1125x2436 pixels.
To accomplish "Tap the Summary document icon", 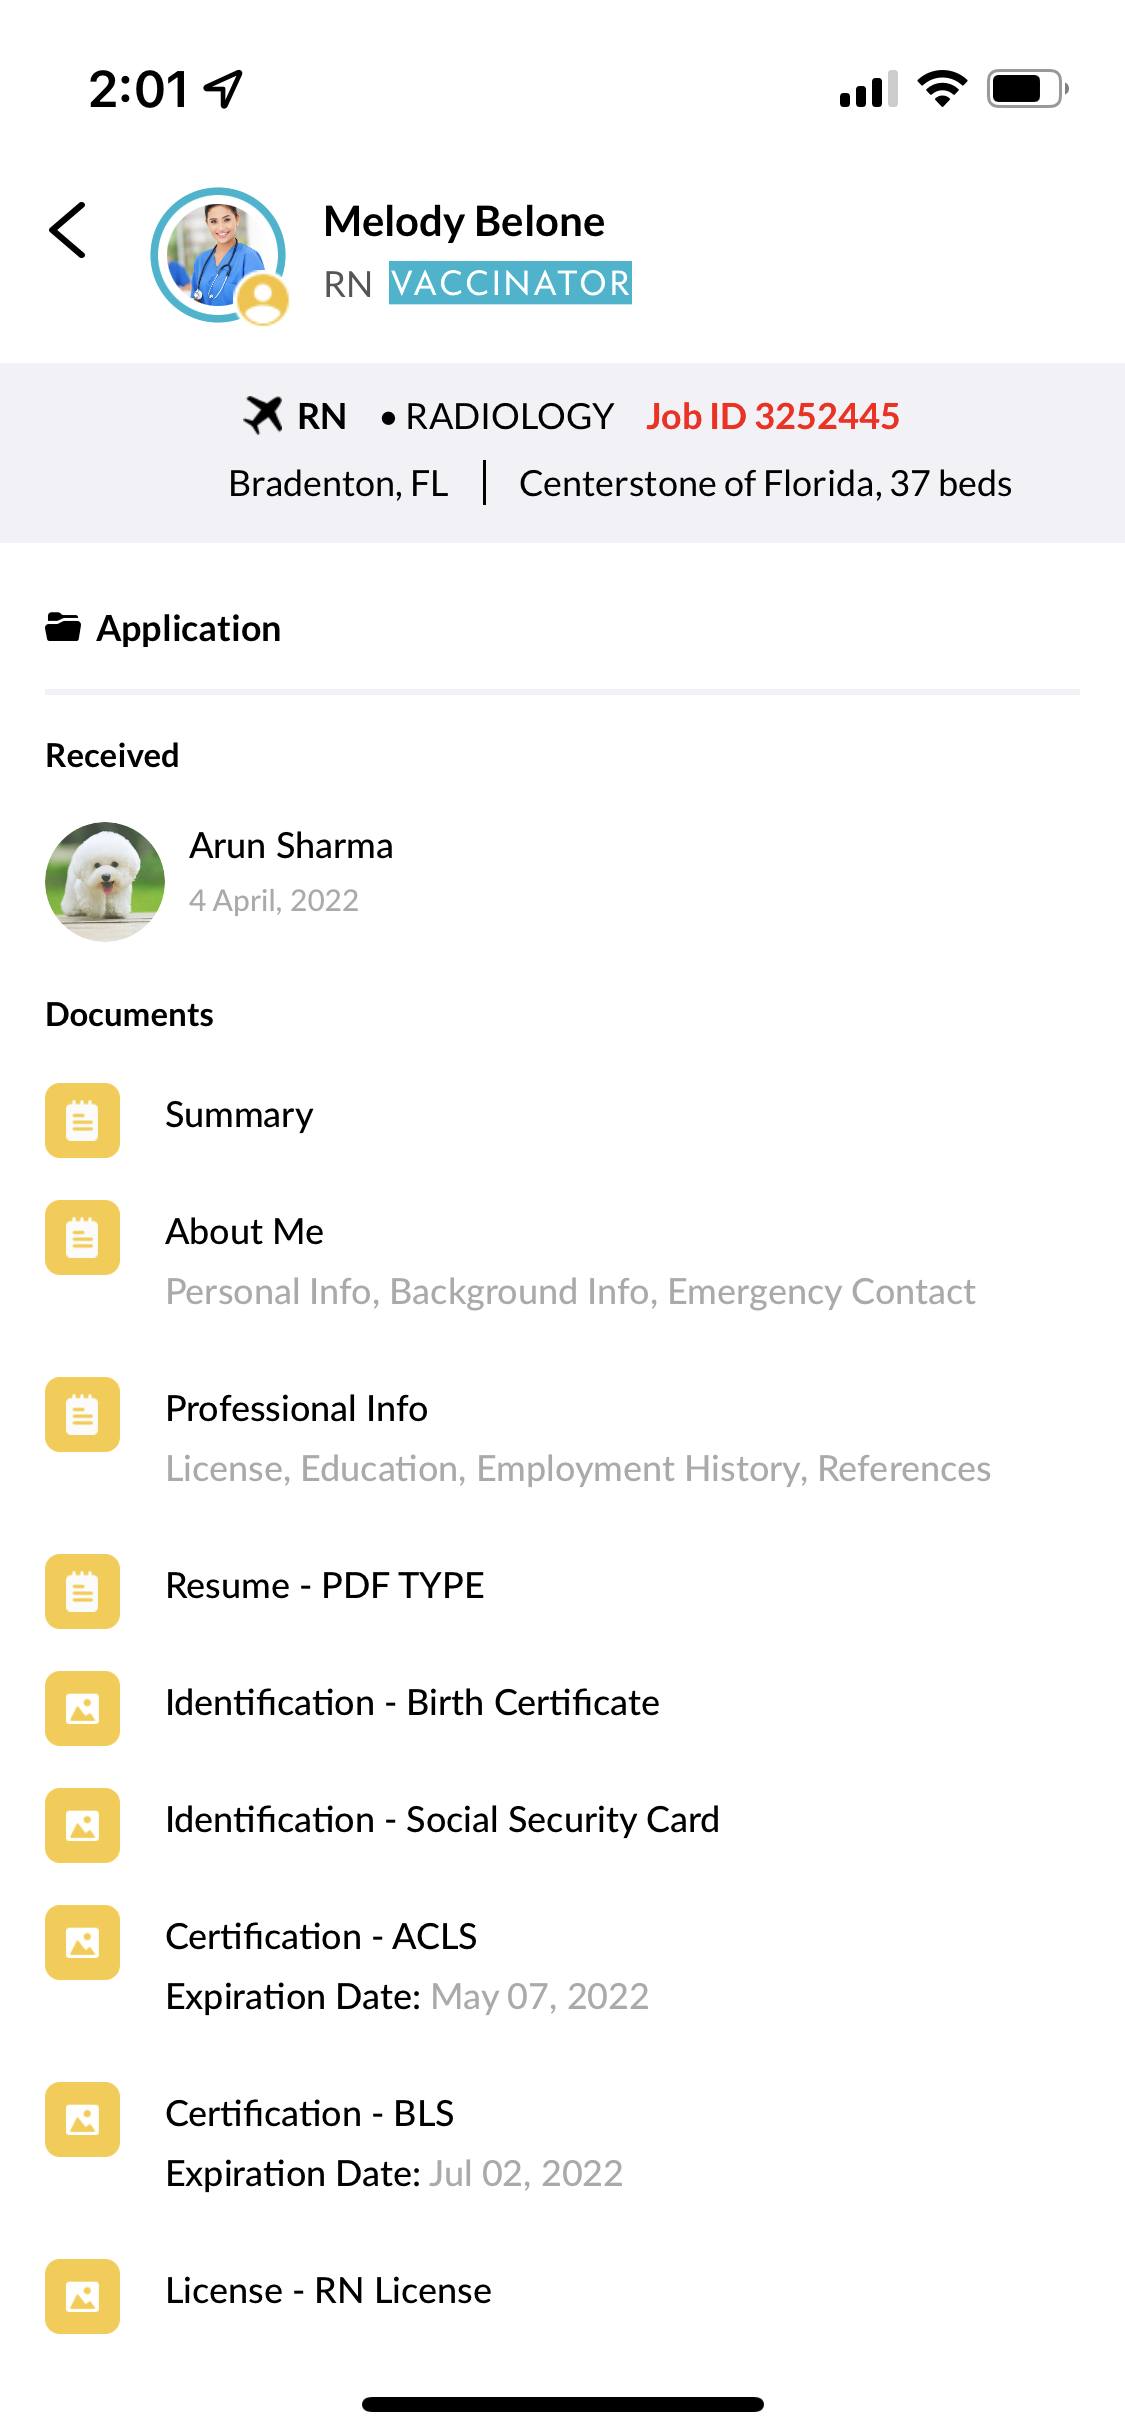I will (82, 1120).
